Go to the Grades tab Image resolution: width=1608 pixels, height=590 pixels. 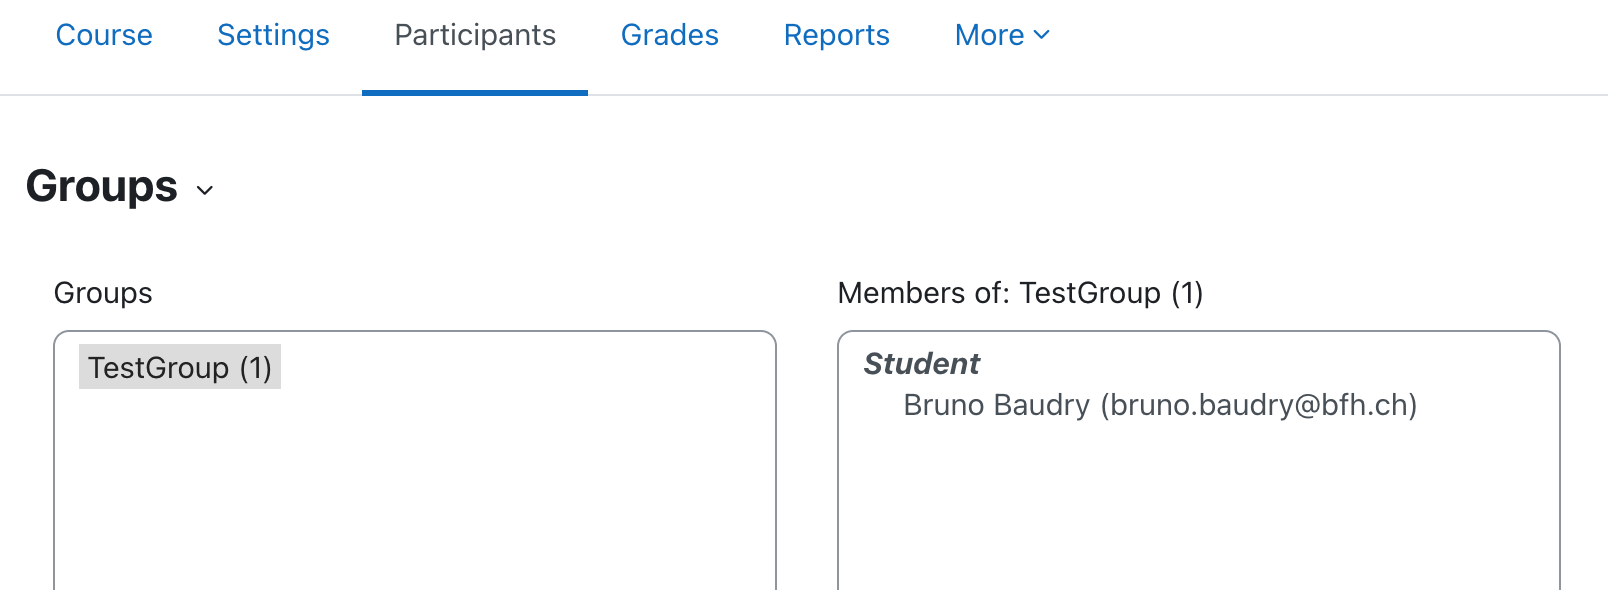tap(670, 35)
